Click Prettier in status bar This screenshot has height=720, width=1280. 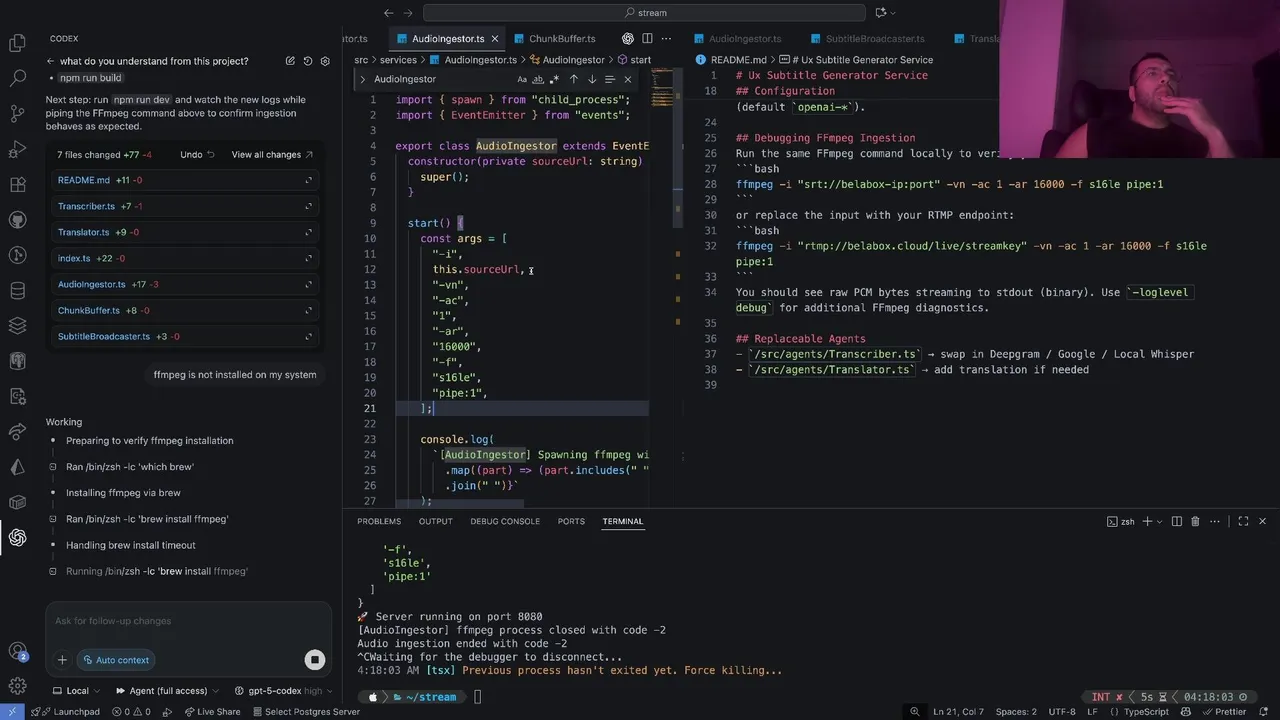coord(1224,712)
